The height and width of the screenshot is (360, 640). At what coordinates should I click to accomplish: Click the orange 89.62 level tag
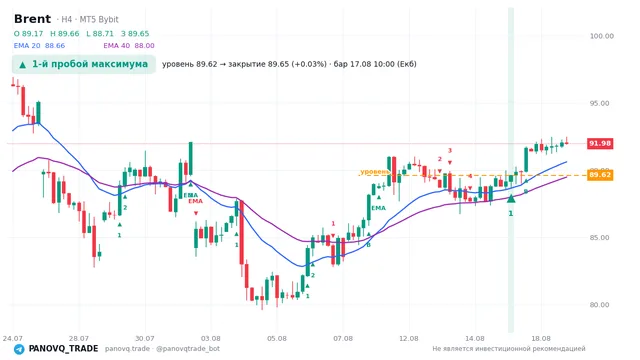click(x=600, y=175)
